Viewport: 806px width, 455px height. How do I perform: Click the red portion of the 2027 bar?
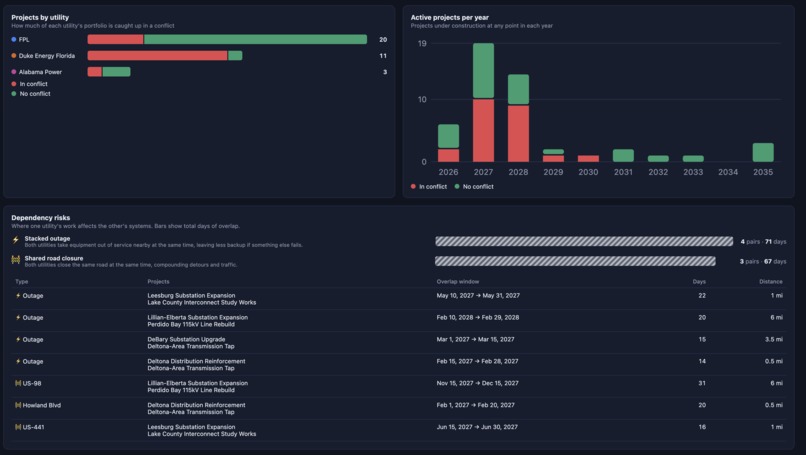pyautogui.click(x=483, y=131)
